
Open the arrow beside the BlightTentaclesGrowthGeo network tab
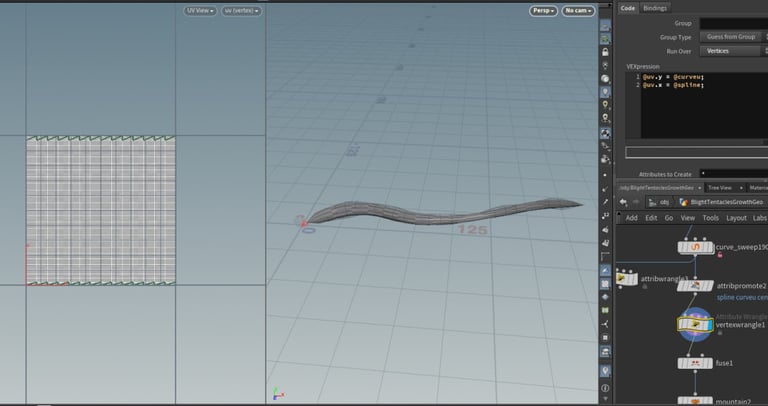[x=699, y=188]
